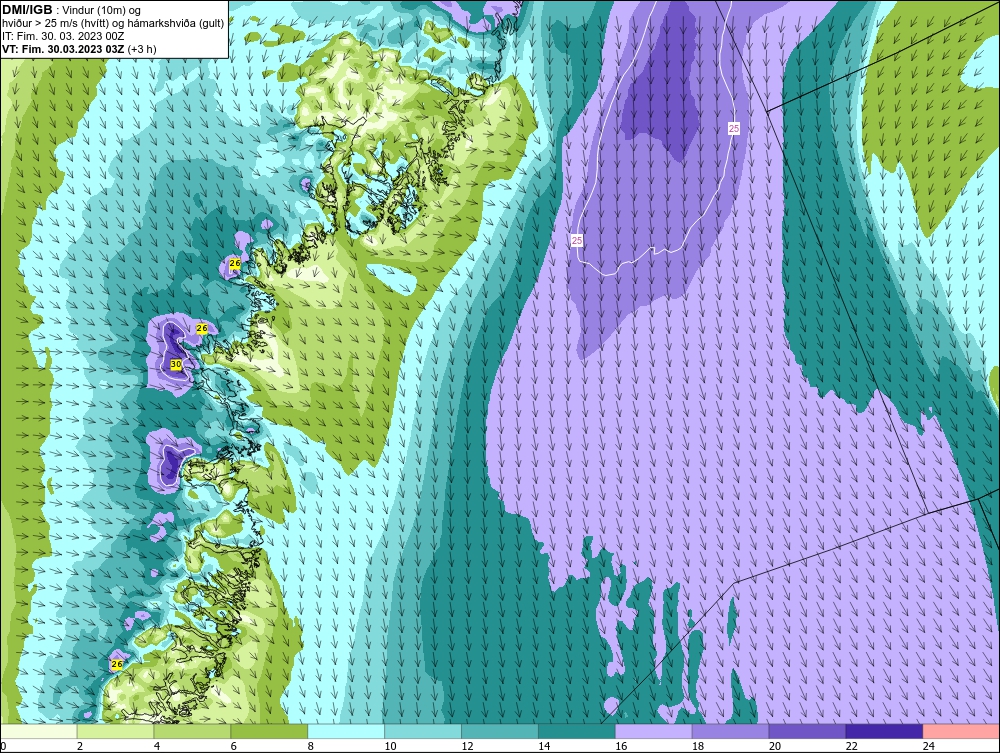1000x753 pixels.
Task: Click the legend scale value 2
Action: tap(80, 746)
